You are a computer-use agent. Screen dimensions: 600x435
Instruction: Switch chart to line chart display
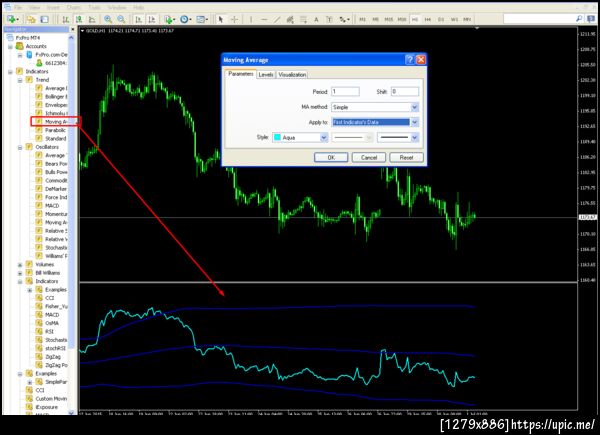coord(92,19)
